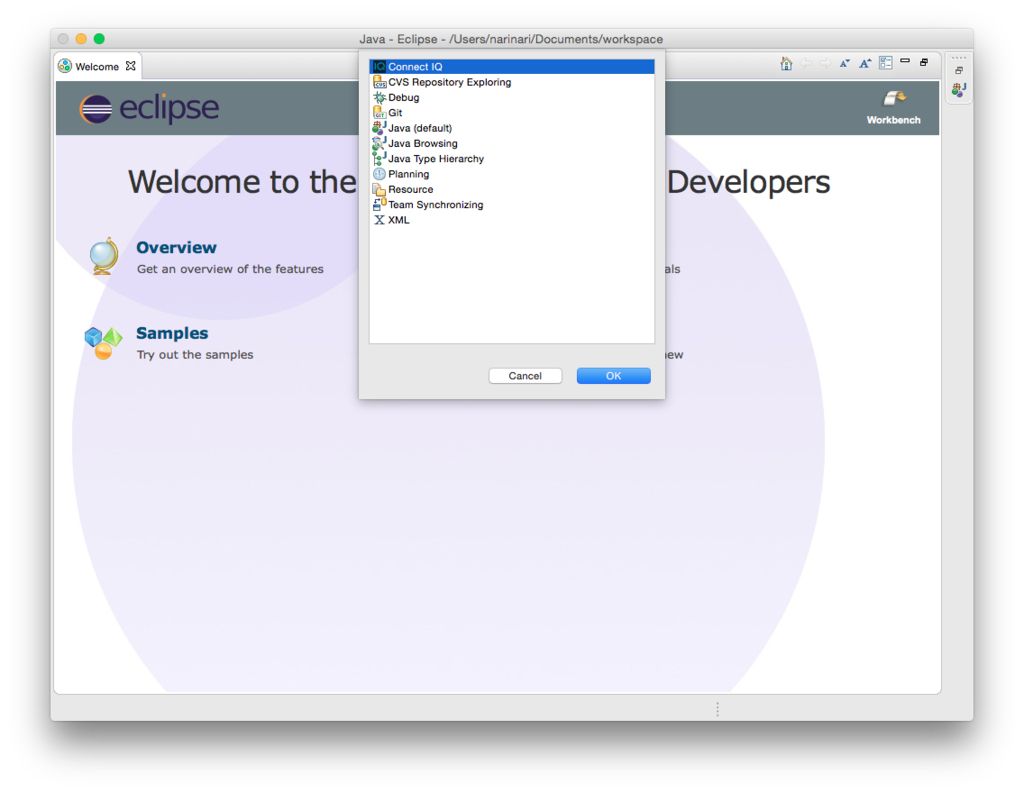This screenshot has height=793, width=1024.
Task: Pick the Planning perspective
Action: 511,174
